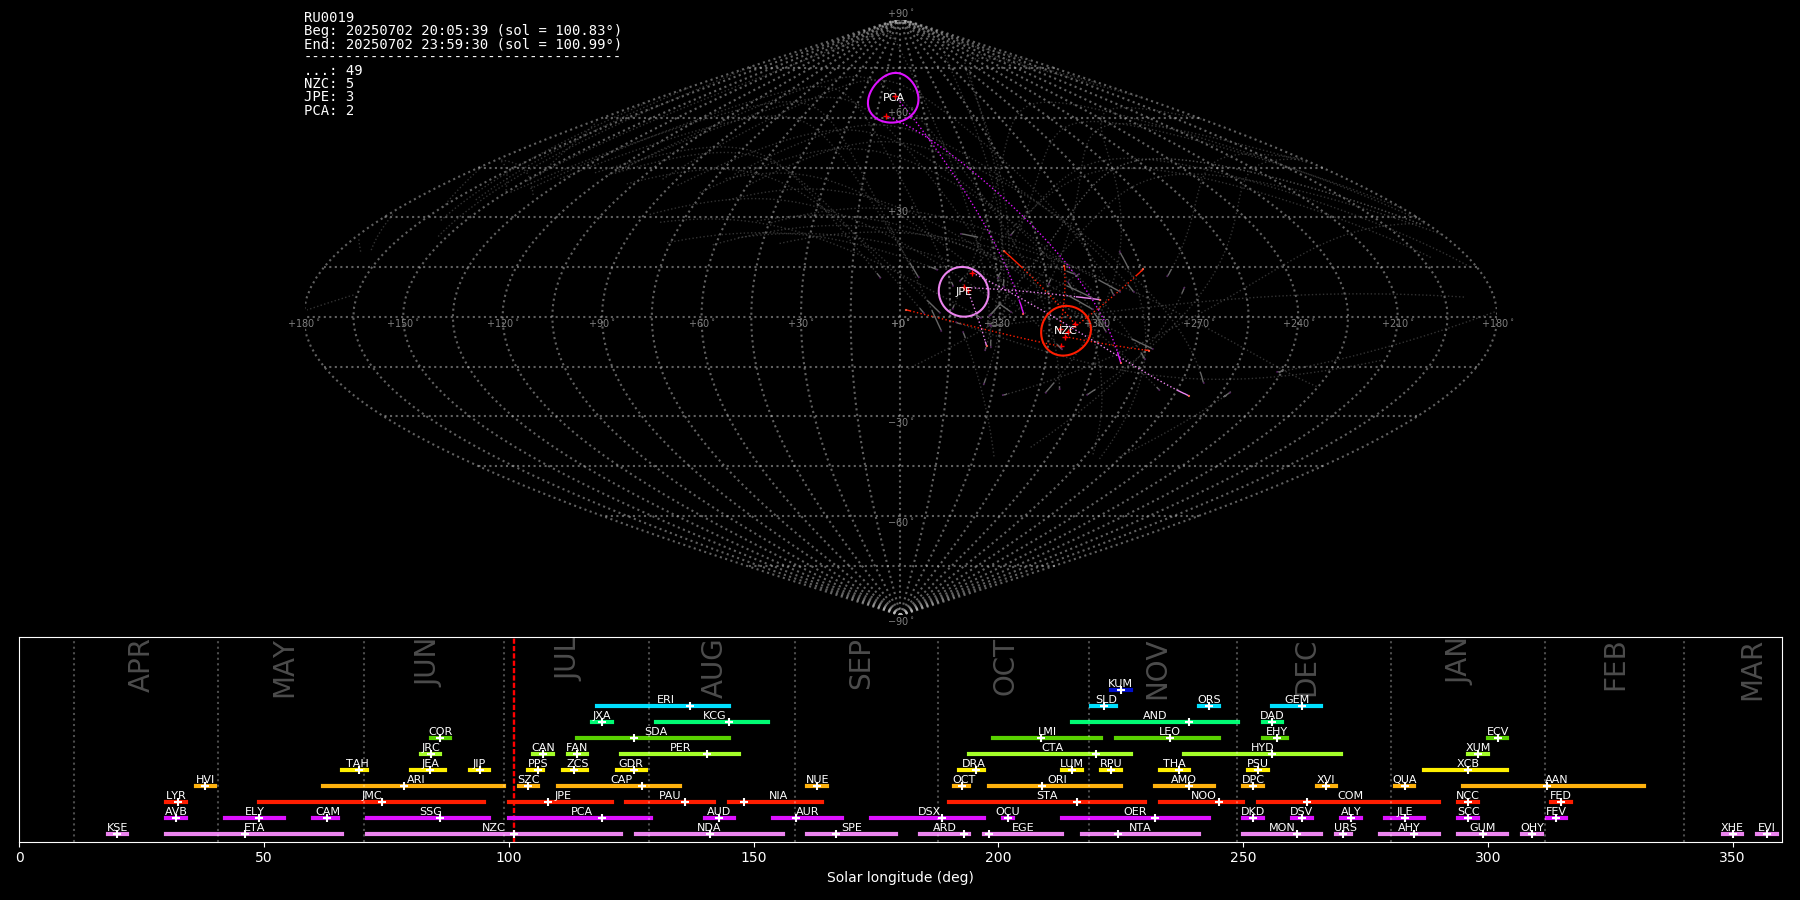Click the purple PCA bar in the timeline
Viewport: 1800px width, 900px height.
580,818
